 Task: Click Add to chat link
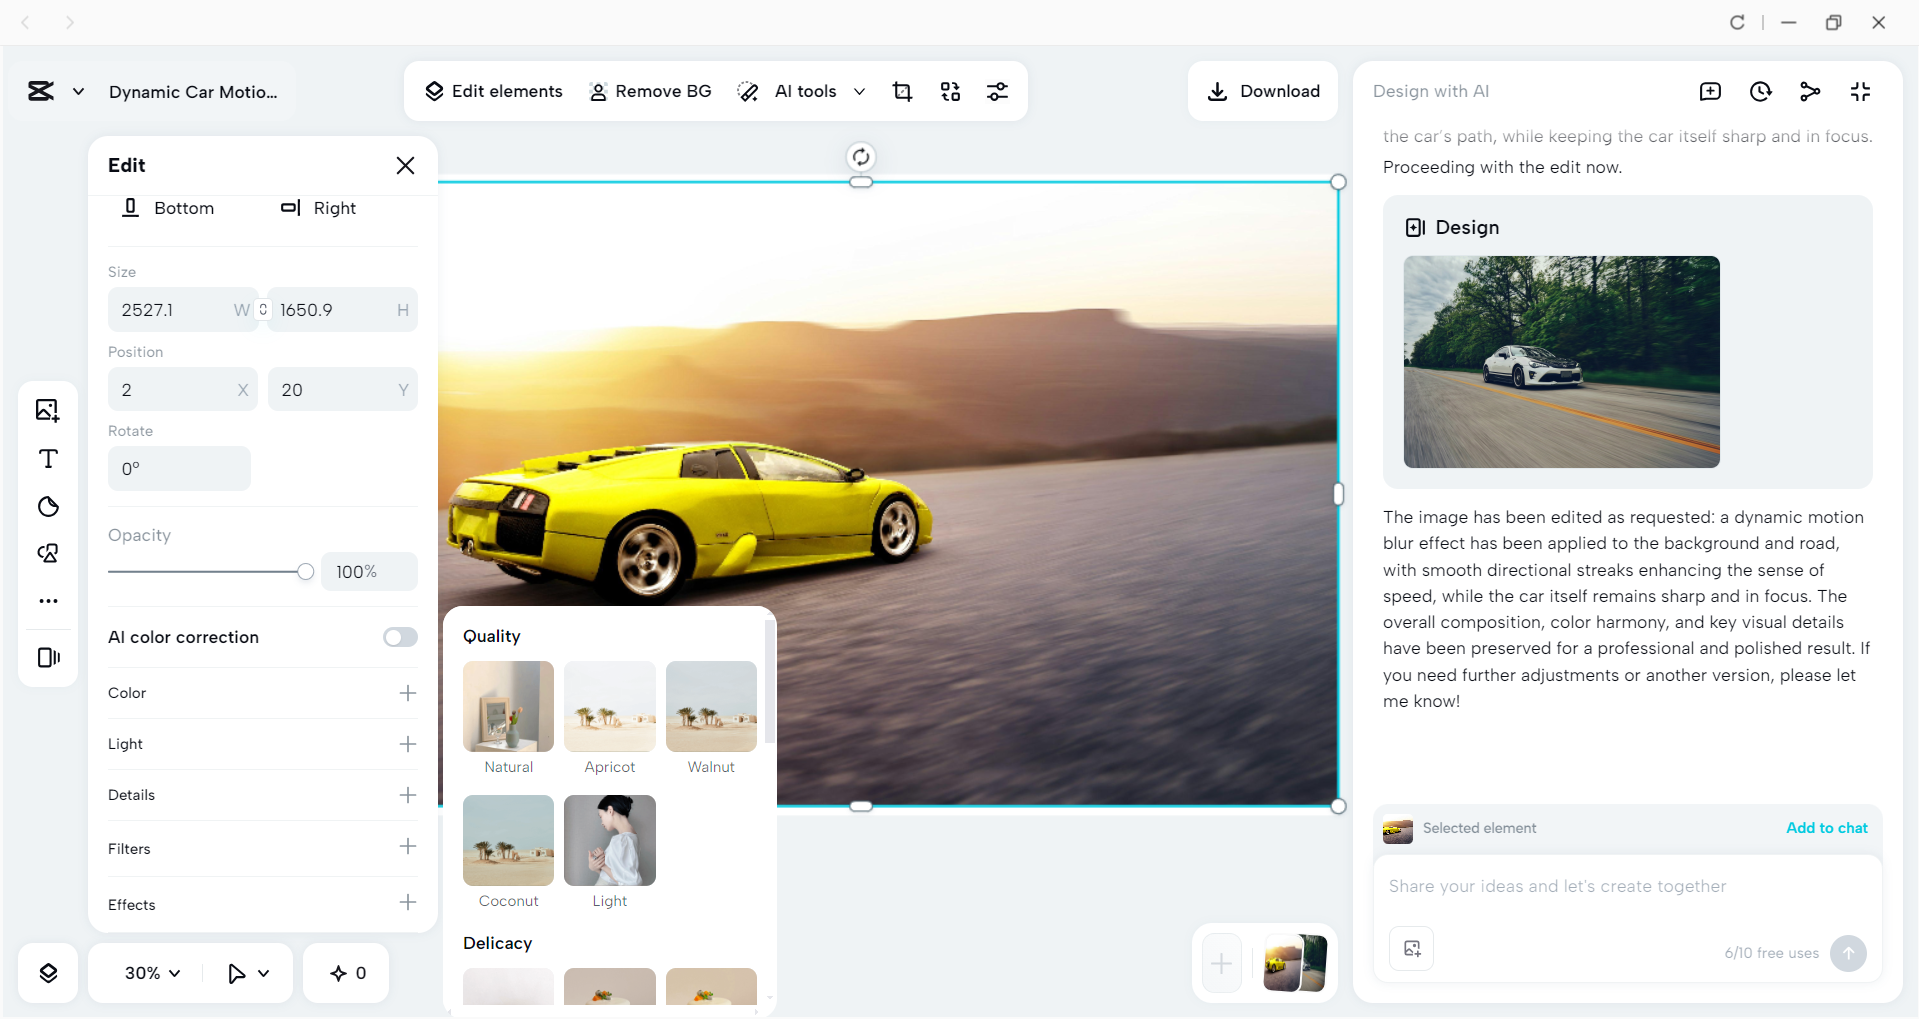tap(1826, 828)
